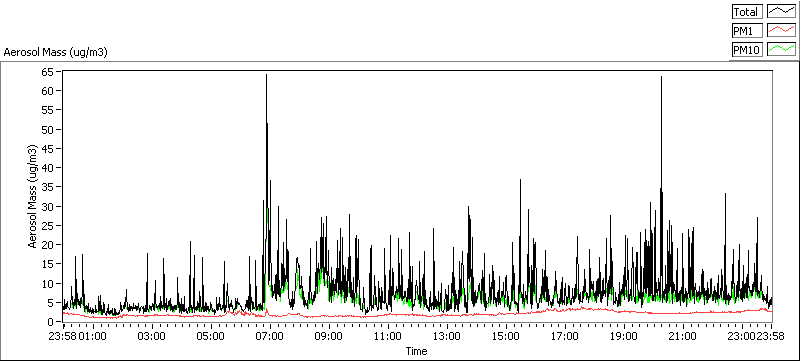This screenshot has width=800, height=361.
Task: Open the PM1 red line style swatch
Action: (x=782, y=31)
